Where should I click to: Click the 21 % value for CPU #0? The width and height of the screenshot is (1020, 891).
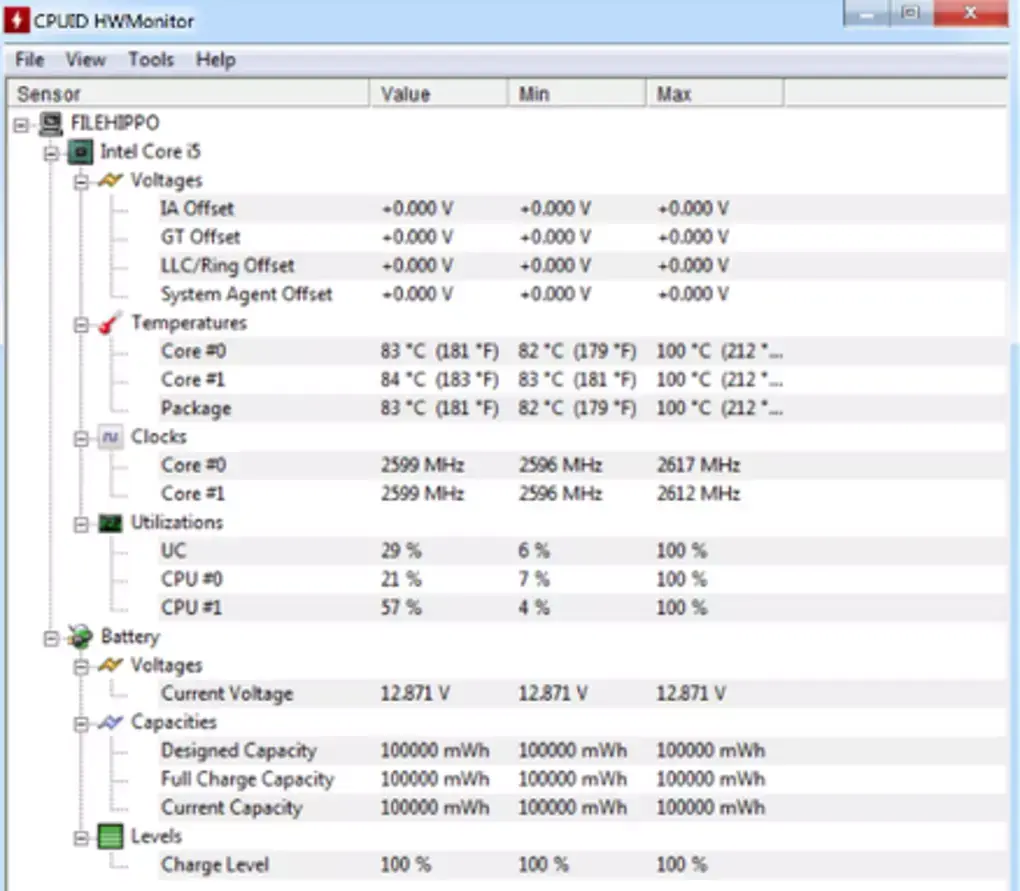401,579
